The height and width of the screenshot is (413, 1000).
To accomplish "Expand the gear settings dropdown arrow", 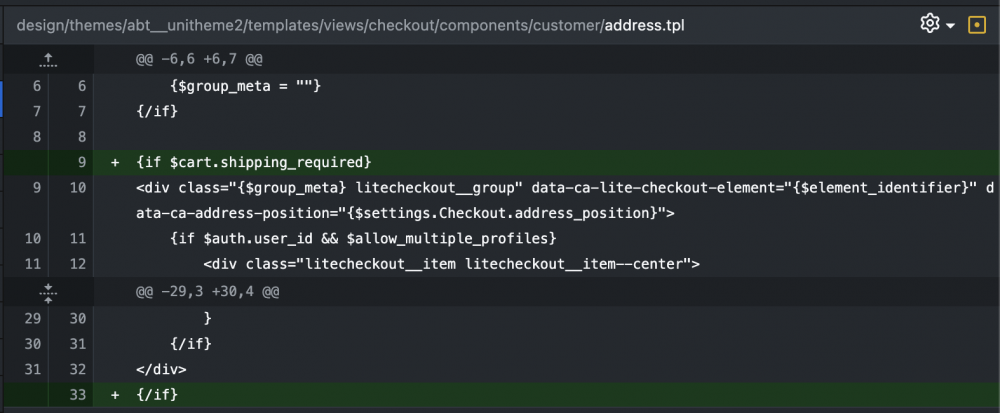I will click(950, 25).
